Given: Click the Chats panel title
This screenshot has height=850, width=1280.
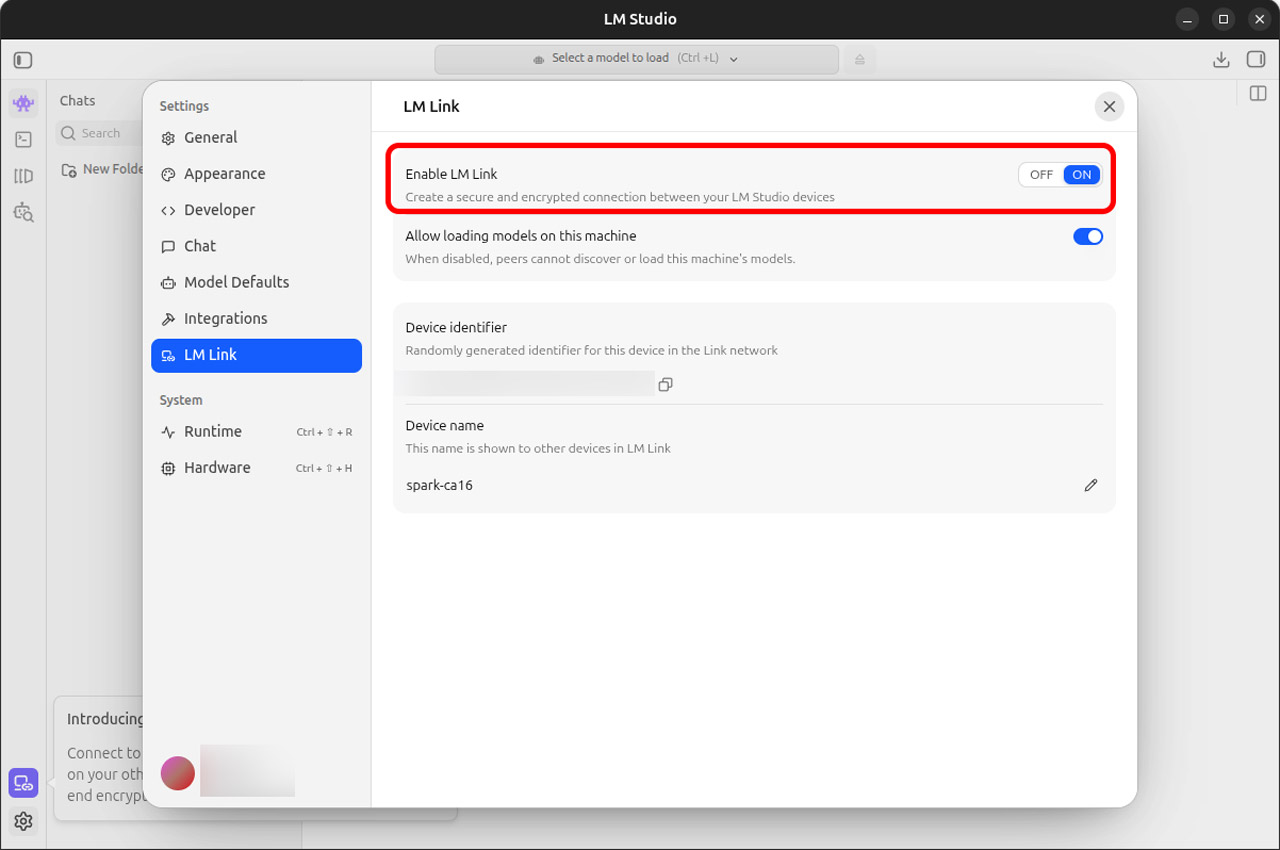Looking at the screenshot, I should pos(77,101).
